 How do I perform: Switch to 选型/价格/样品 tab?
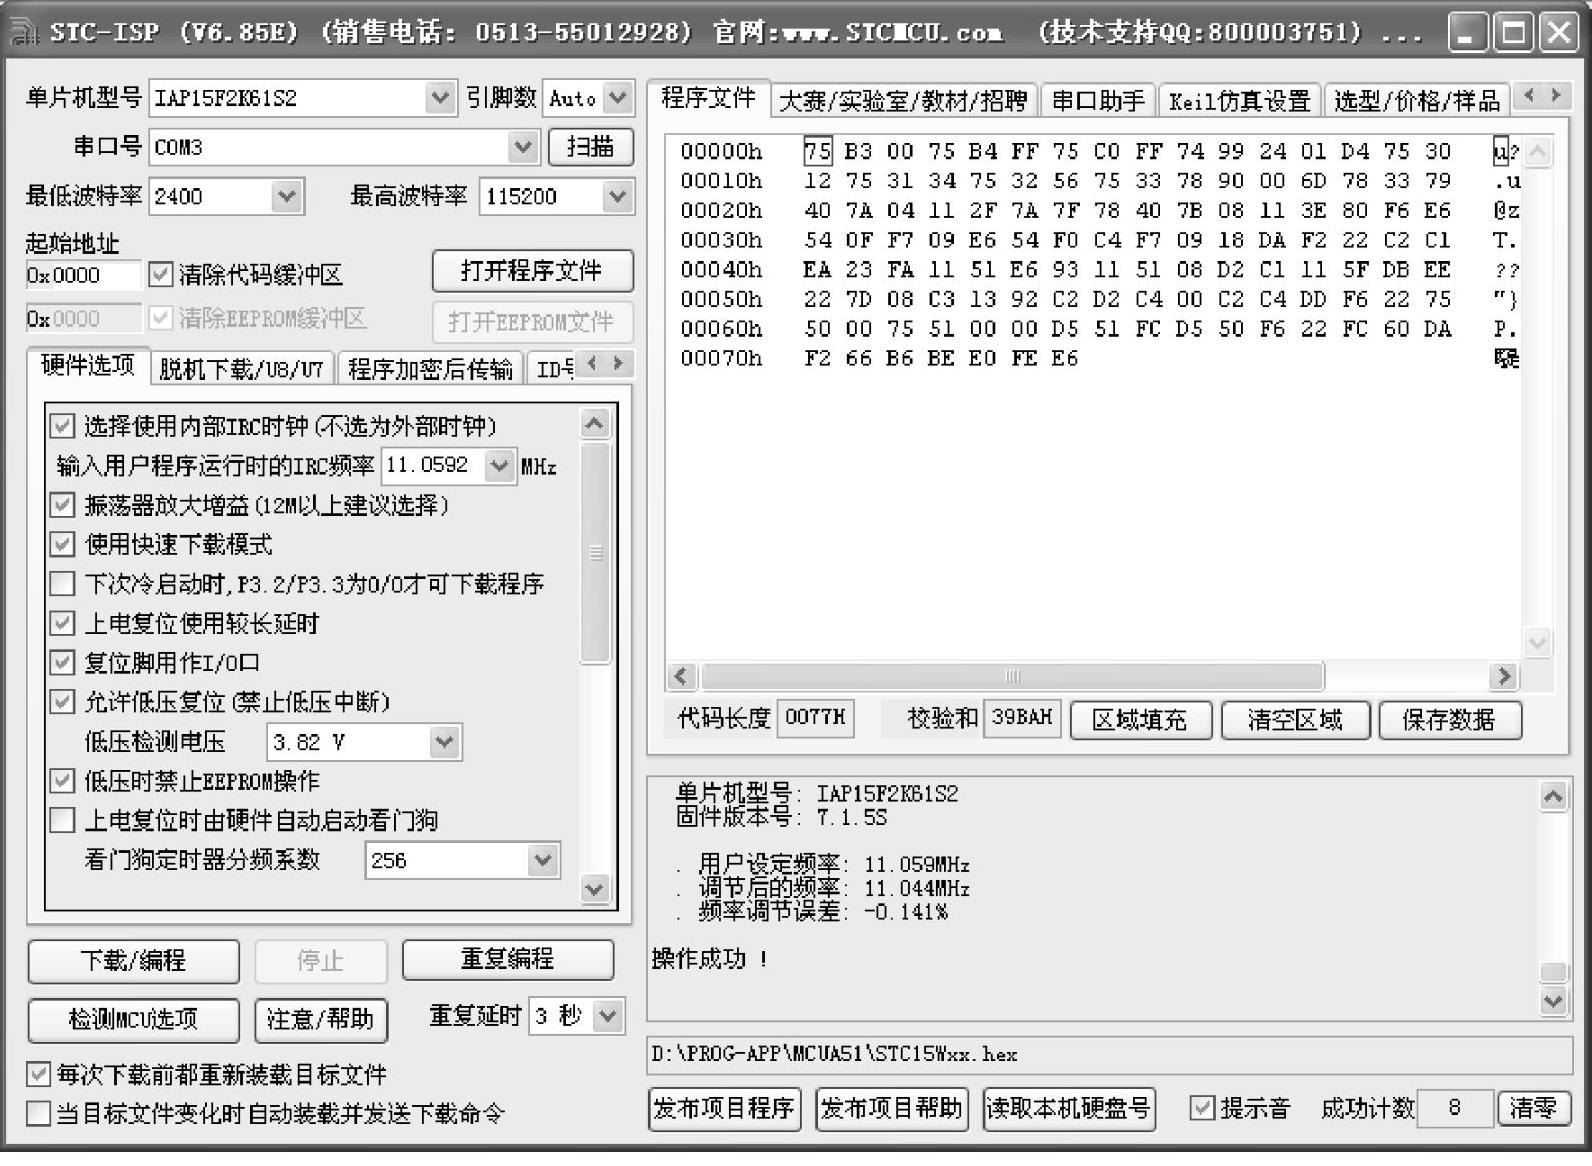click(1417, 101)
